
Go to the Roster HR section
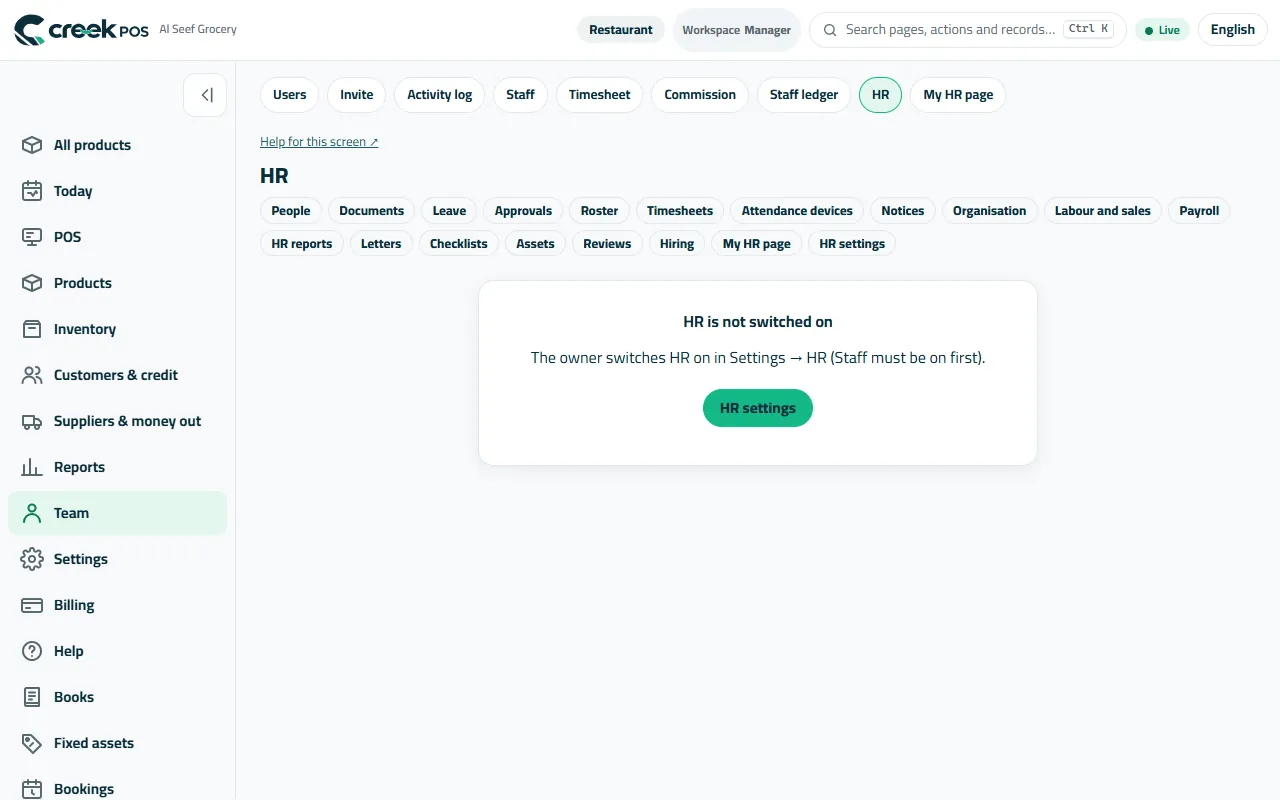tap(600, 211)
